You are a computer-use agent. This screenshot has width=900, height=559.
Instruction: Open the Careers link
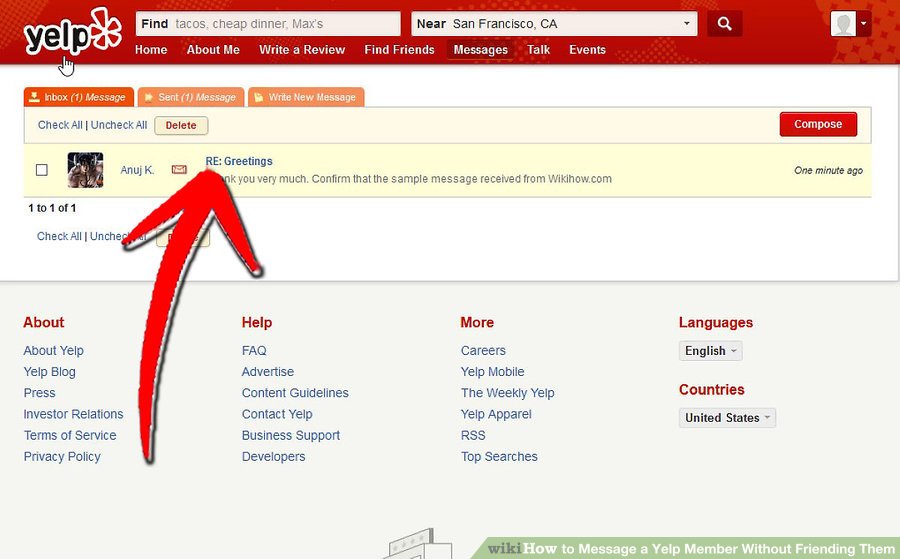click(483, 351)
